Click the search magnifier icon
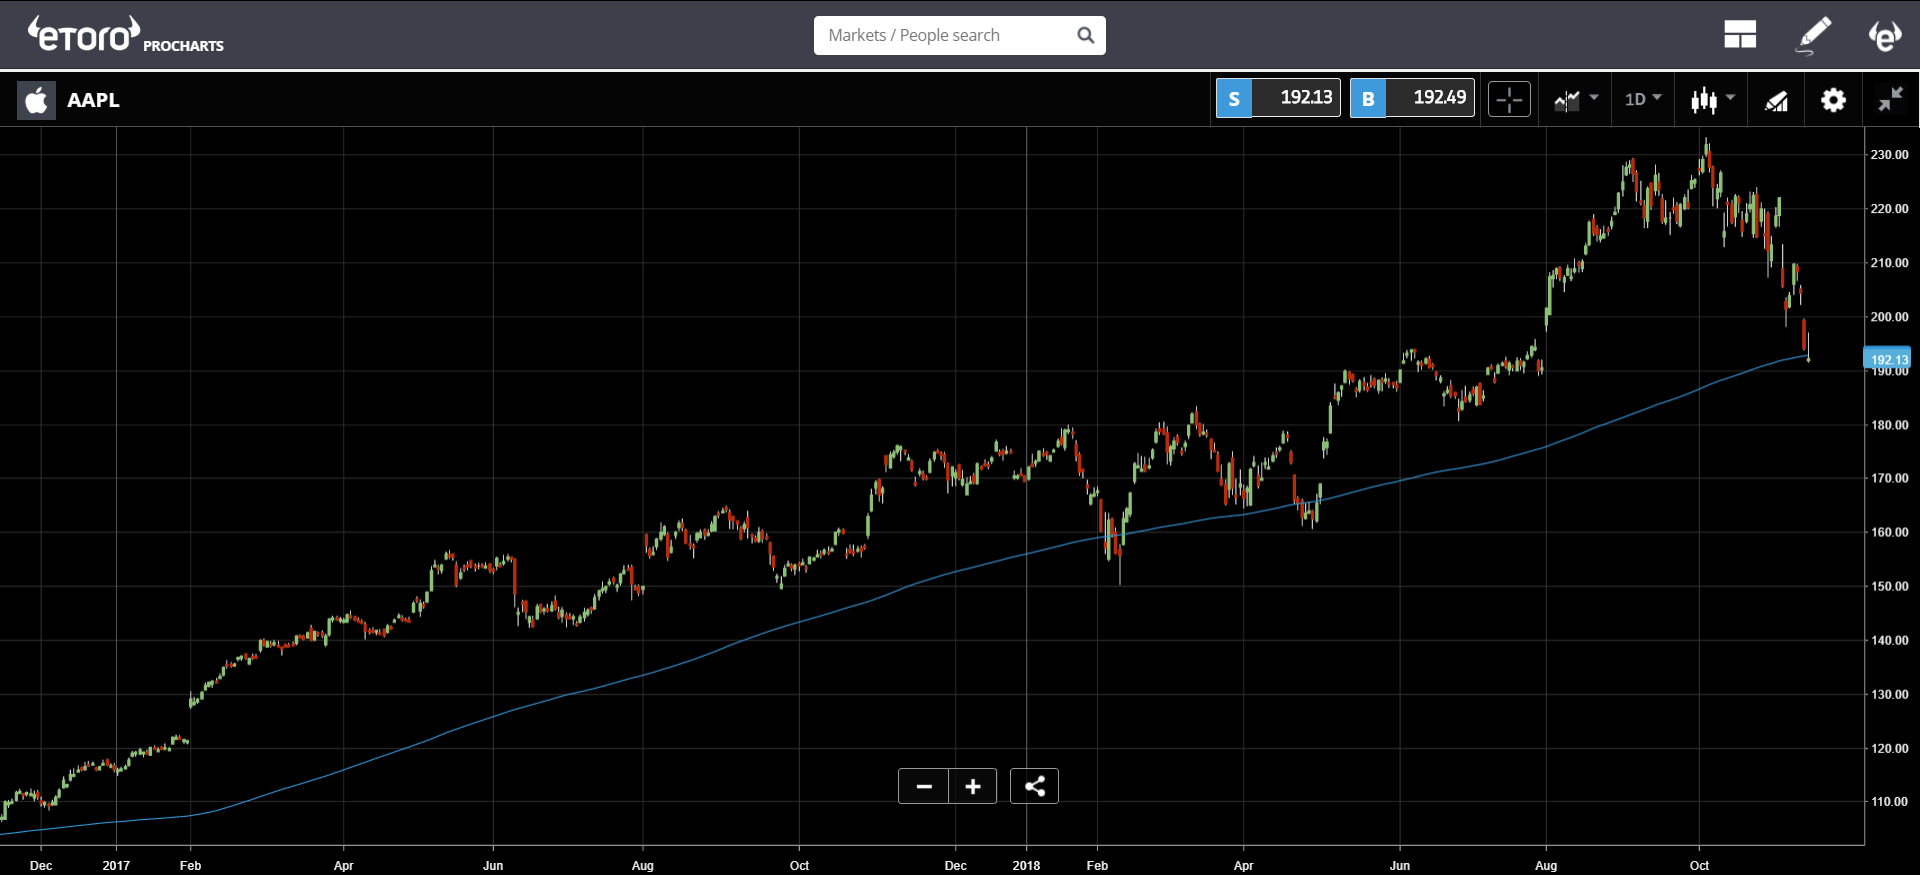Screen dimensions: 1920x875 (x=1085, y=35)
